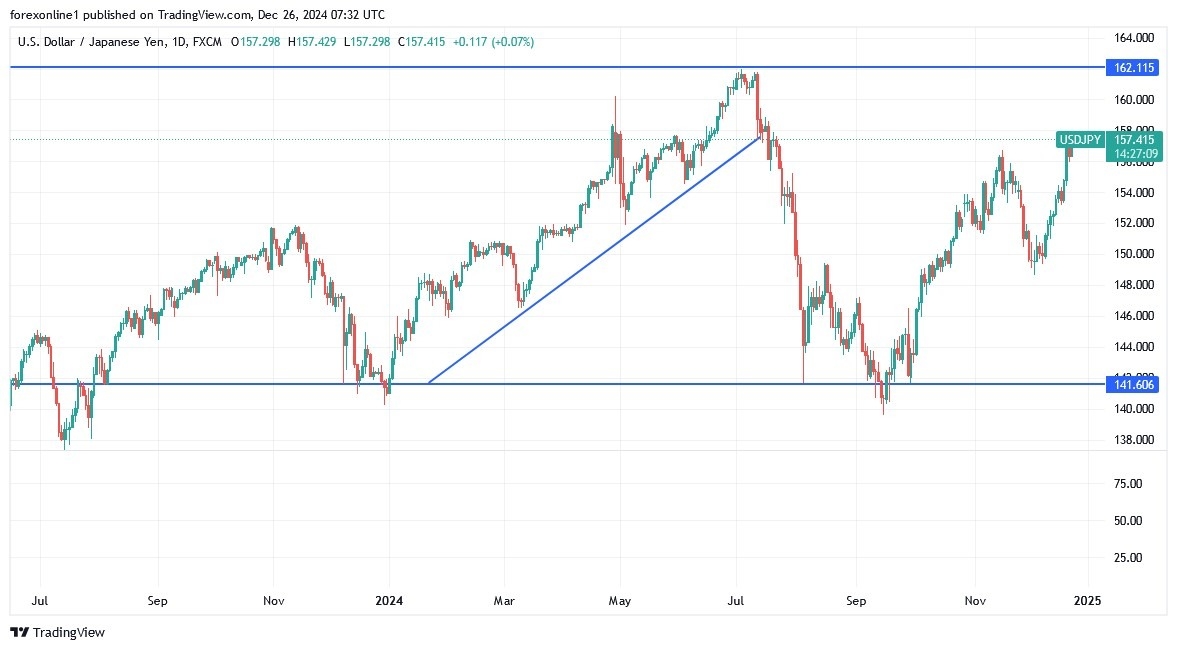Click the 164.000 price scale label
1177x650 pixels.
tap(1135, 38)
